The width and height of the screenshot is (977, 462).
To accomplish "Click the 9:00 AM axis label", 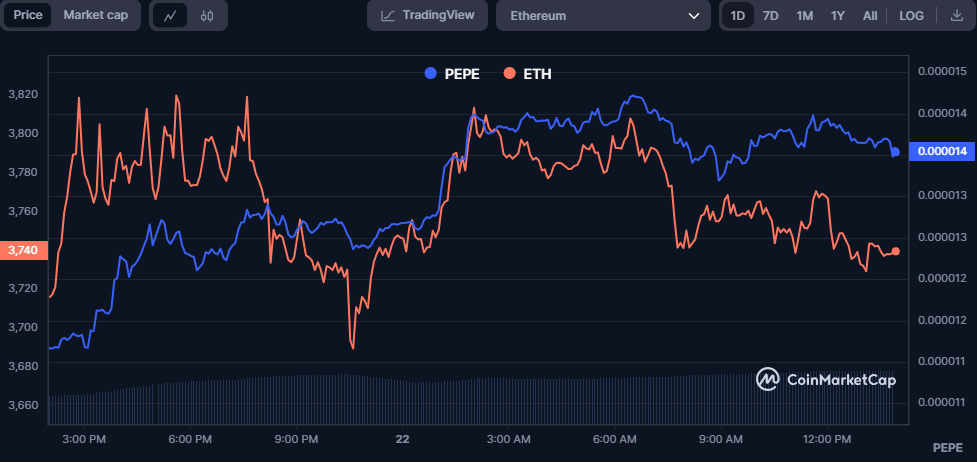I will pyautogui.click(x=722, y=440).
